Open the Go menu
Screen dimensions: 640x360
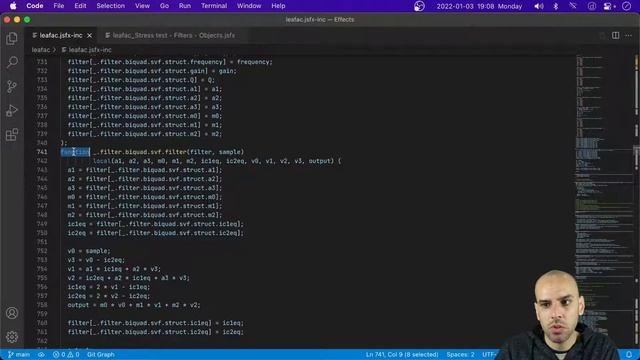pos(164,6)
